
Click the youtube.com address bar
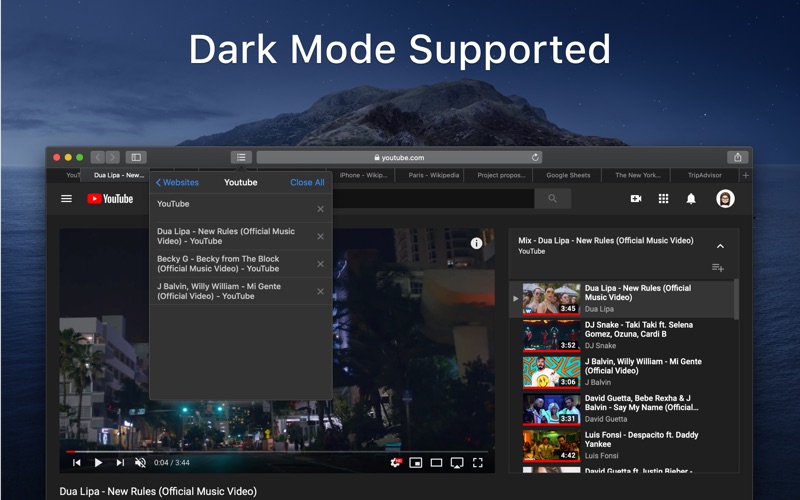pos(399,157)
